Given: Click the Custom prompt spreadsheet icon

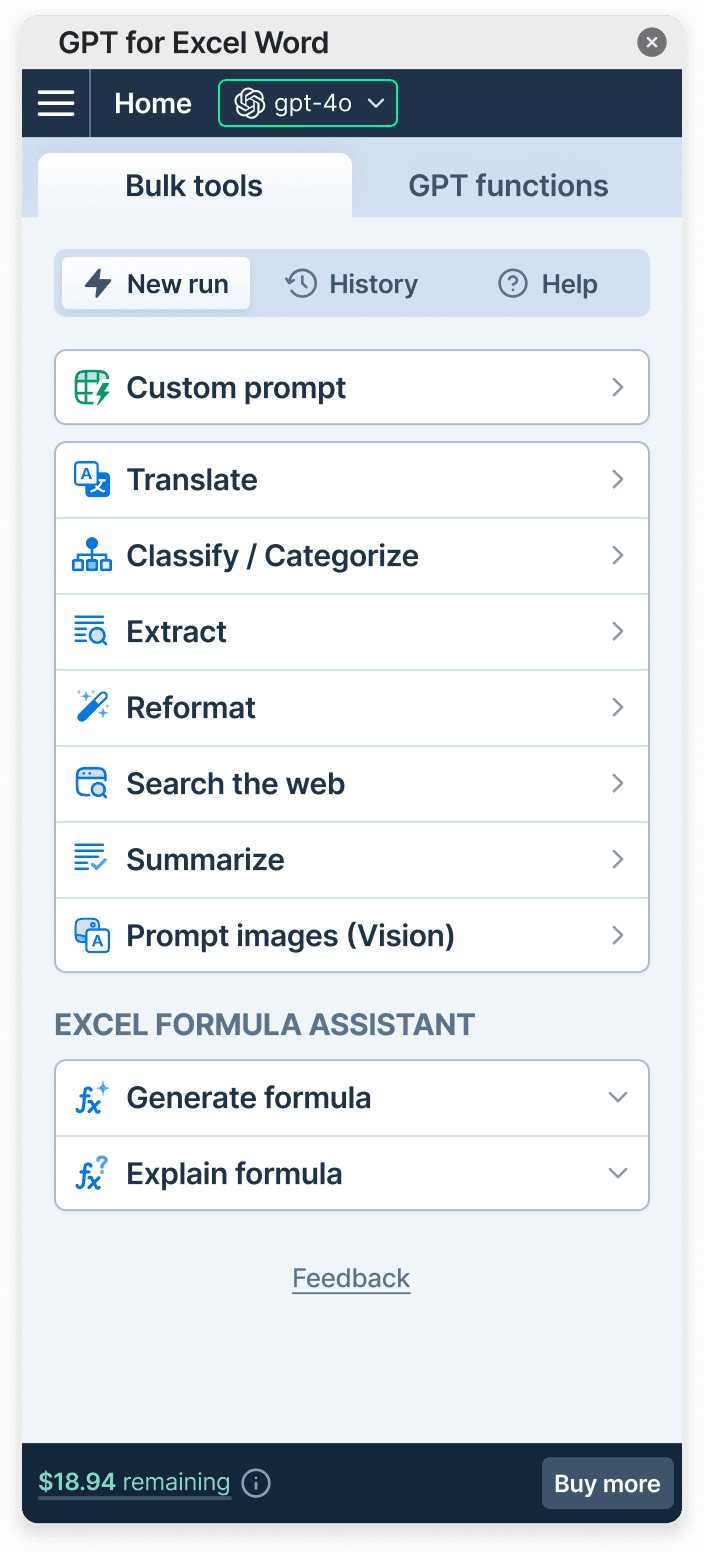Looking at the screenshot, I should point(92,388).
